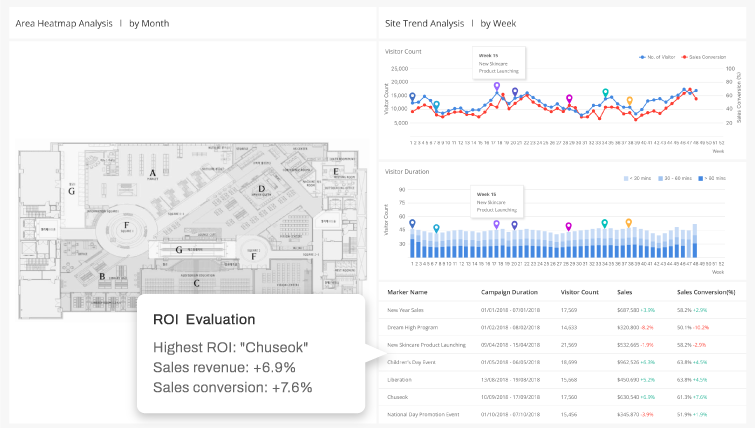Sort table by Sales Conversion(%) column header

point(706,292)
